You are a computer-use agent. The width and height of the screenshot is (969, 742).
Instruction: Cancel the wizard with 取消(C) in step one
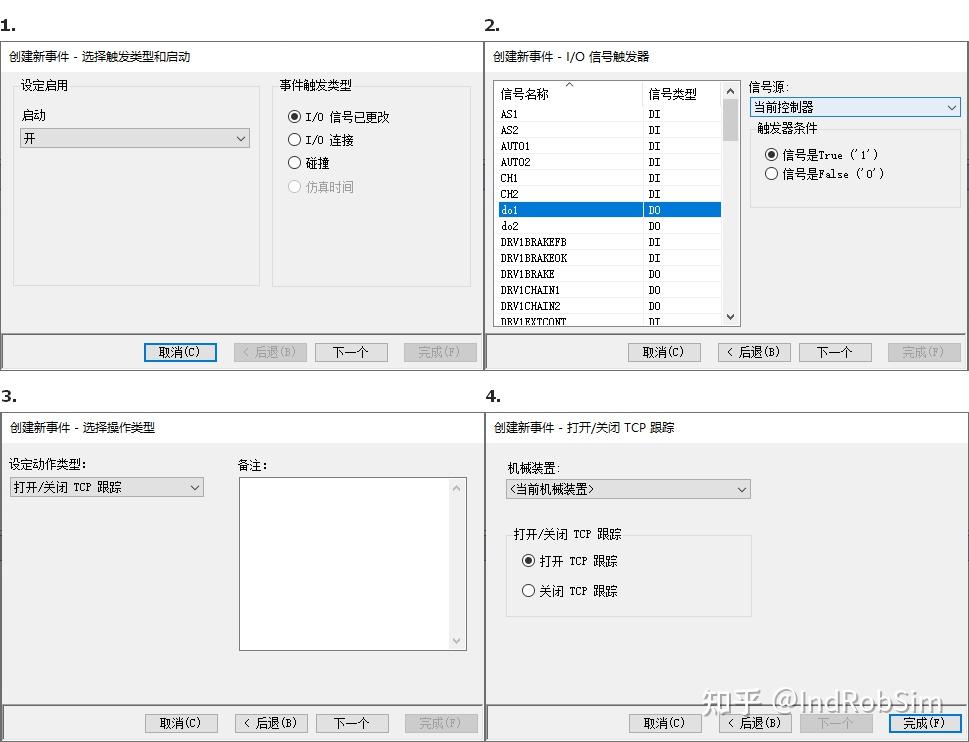[x=180, y=351]
